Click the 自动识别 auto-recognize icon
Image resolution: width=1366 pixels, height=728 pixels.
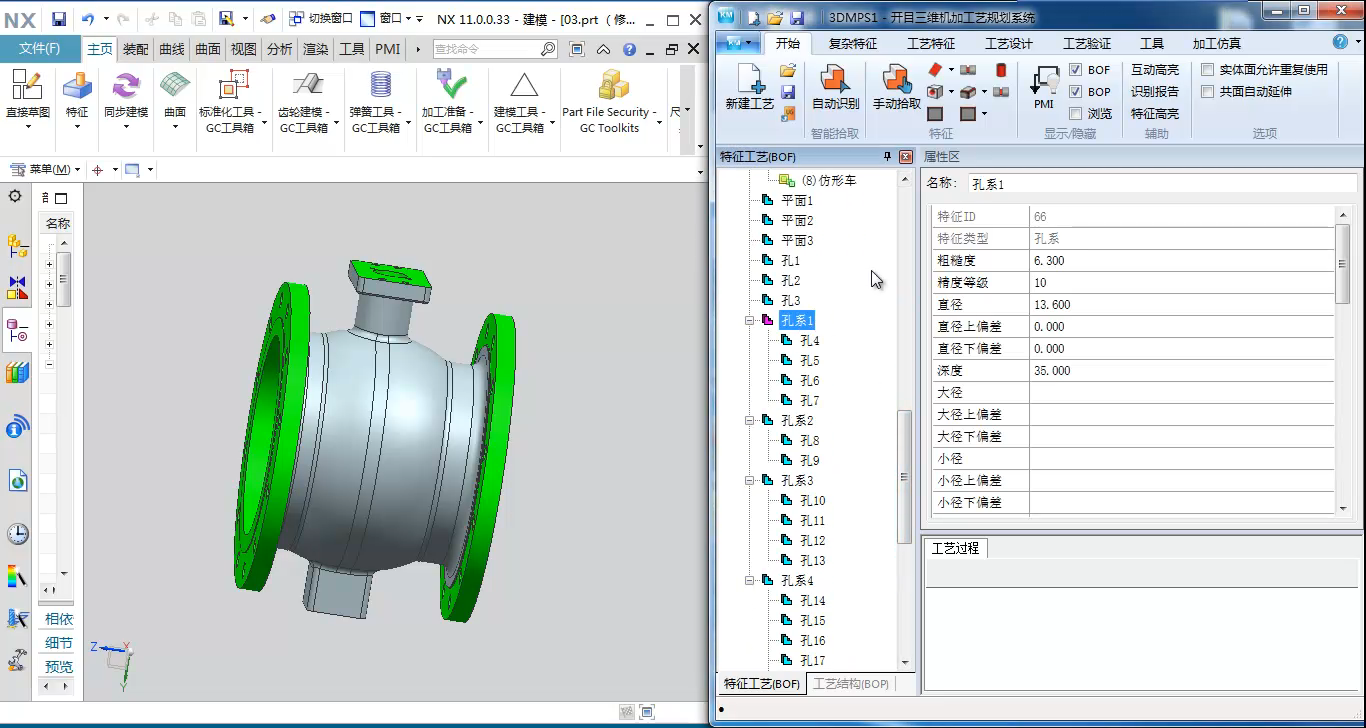coord(835,86)
